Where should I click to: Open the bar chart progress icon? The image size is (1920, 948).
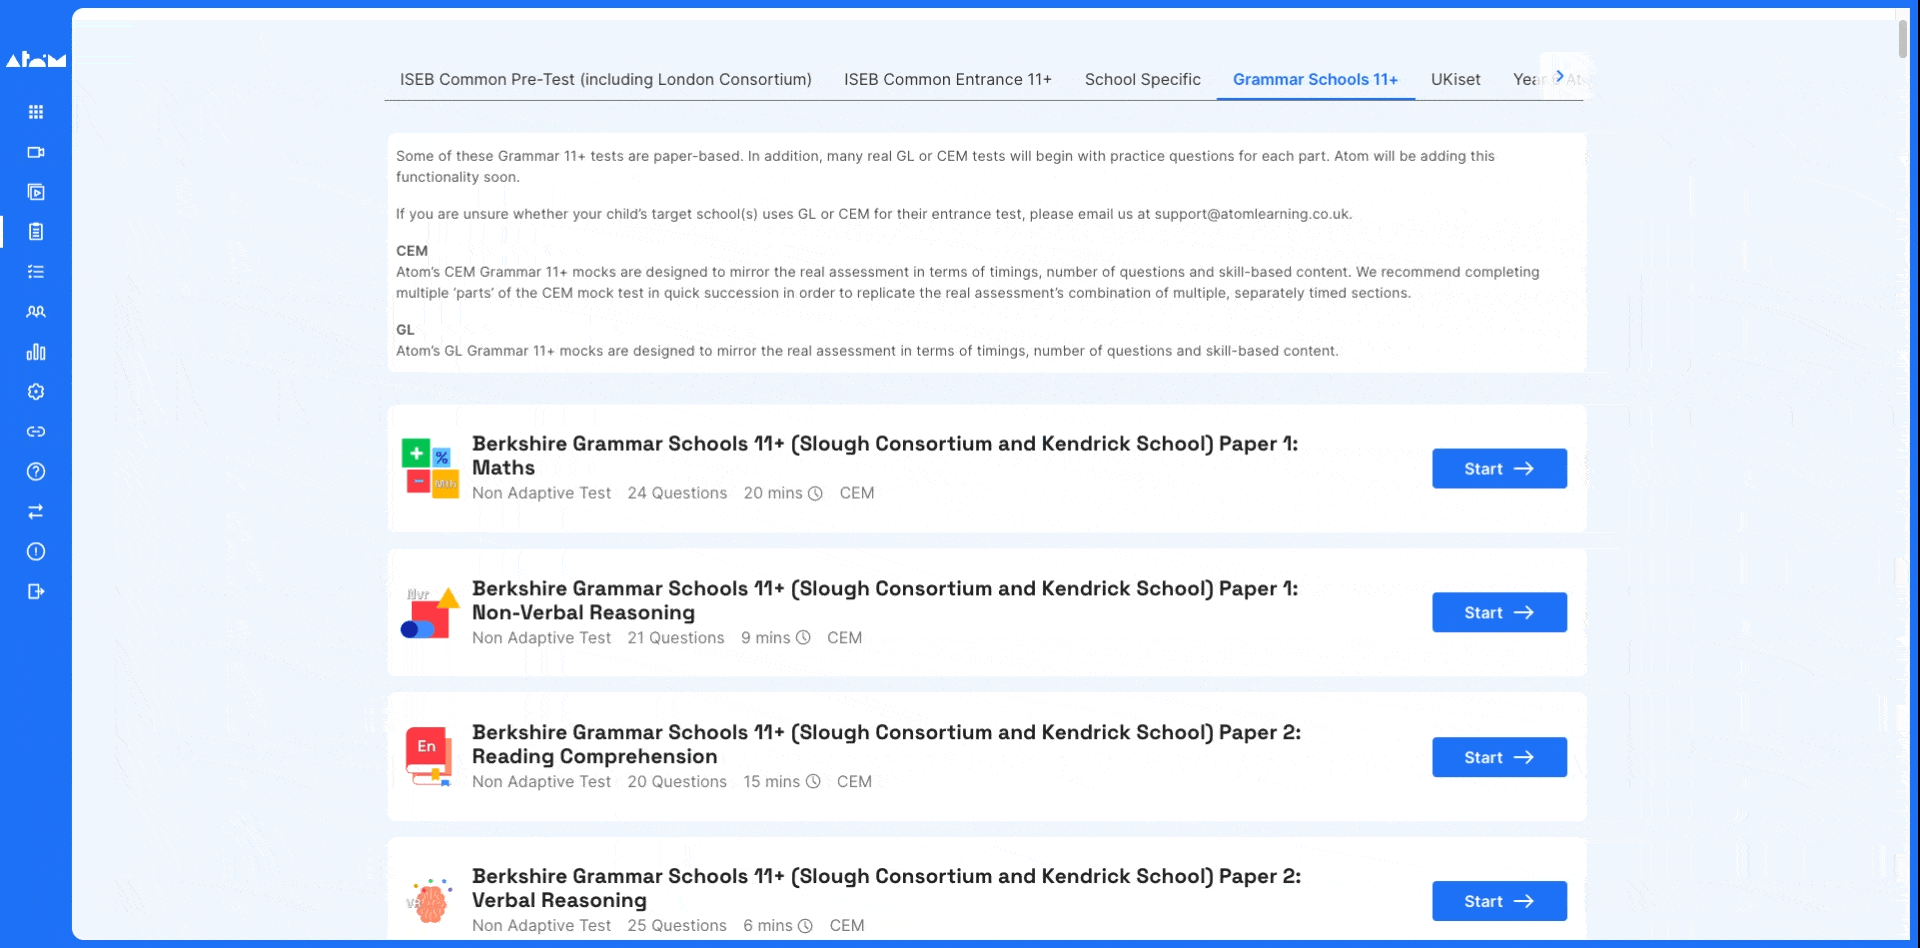click(x=36, y=352)
